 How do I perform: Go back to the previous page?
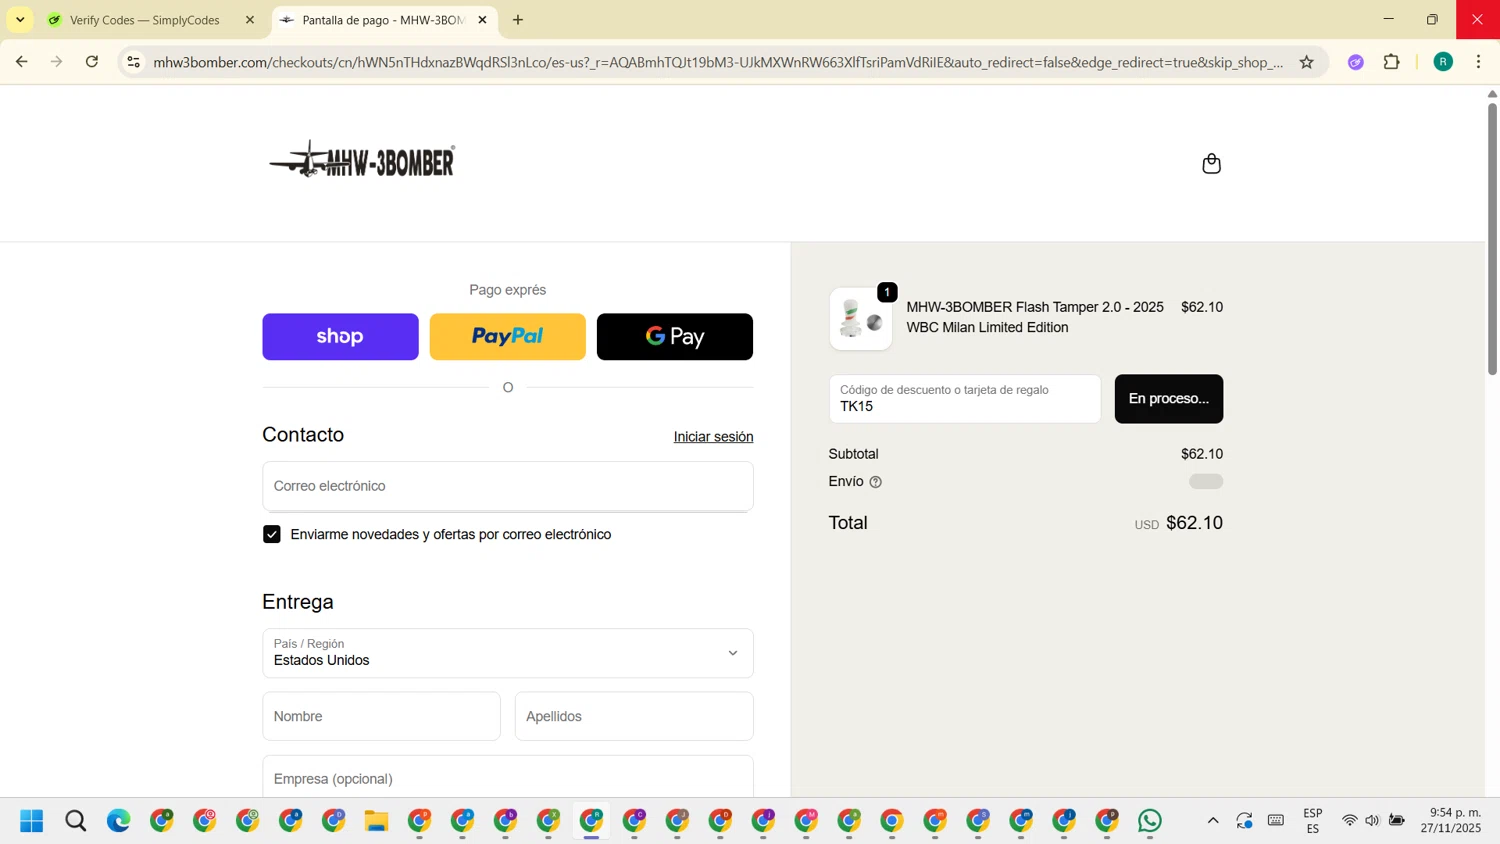click(22, 62)
